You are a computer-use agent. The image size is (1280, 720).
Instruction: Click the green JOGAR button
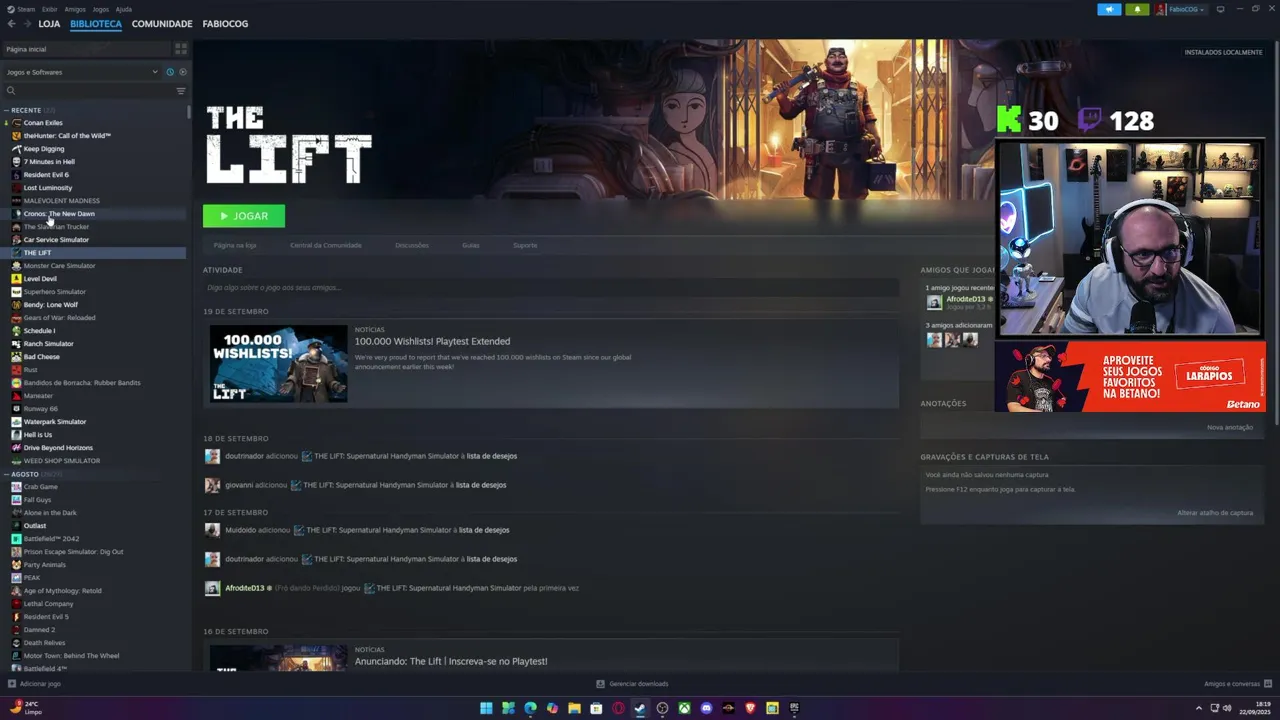tap(244, 216)
